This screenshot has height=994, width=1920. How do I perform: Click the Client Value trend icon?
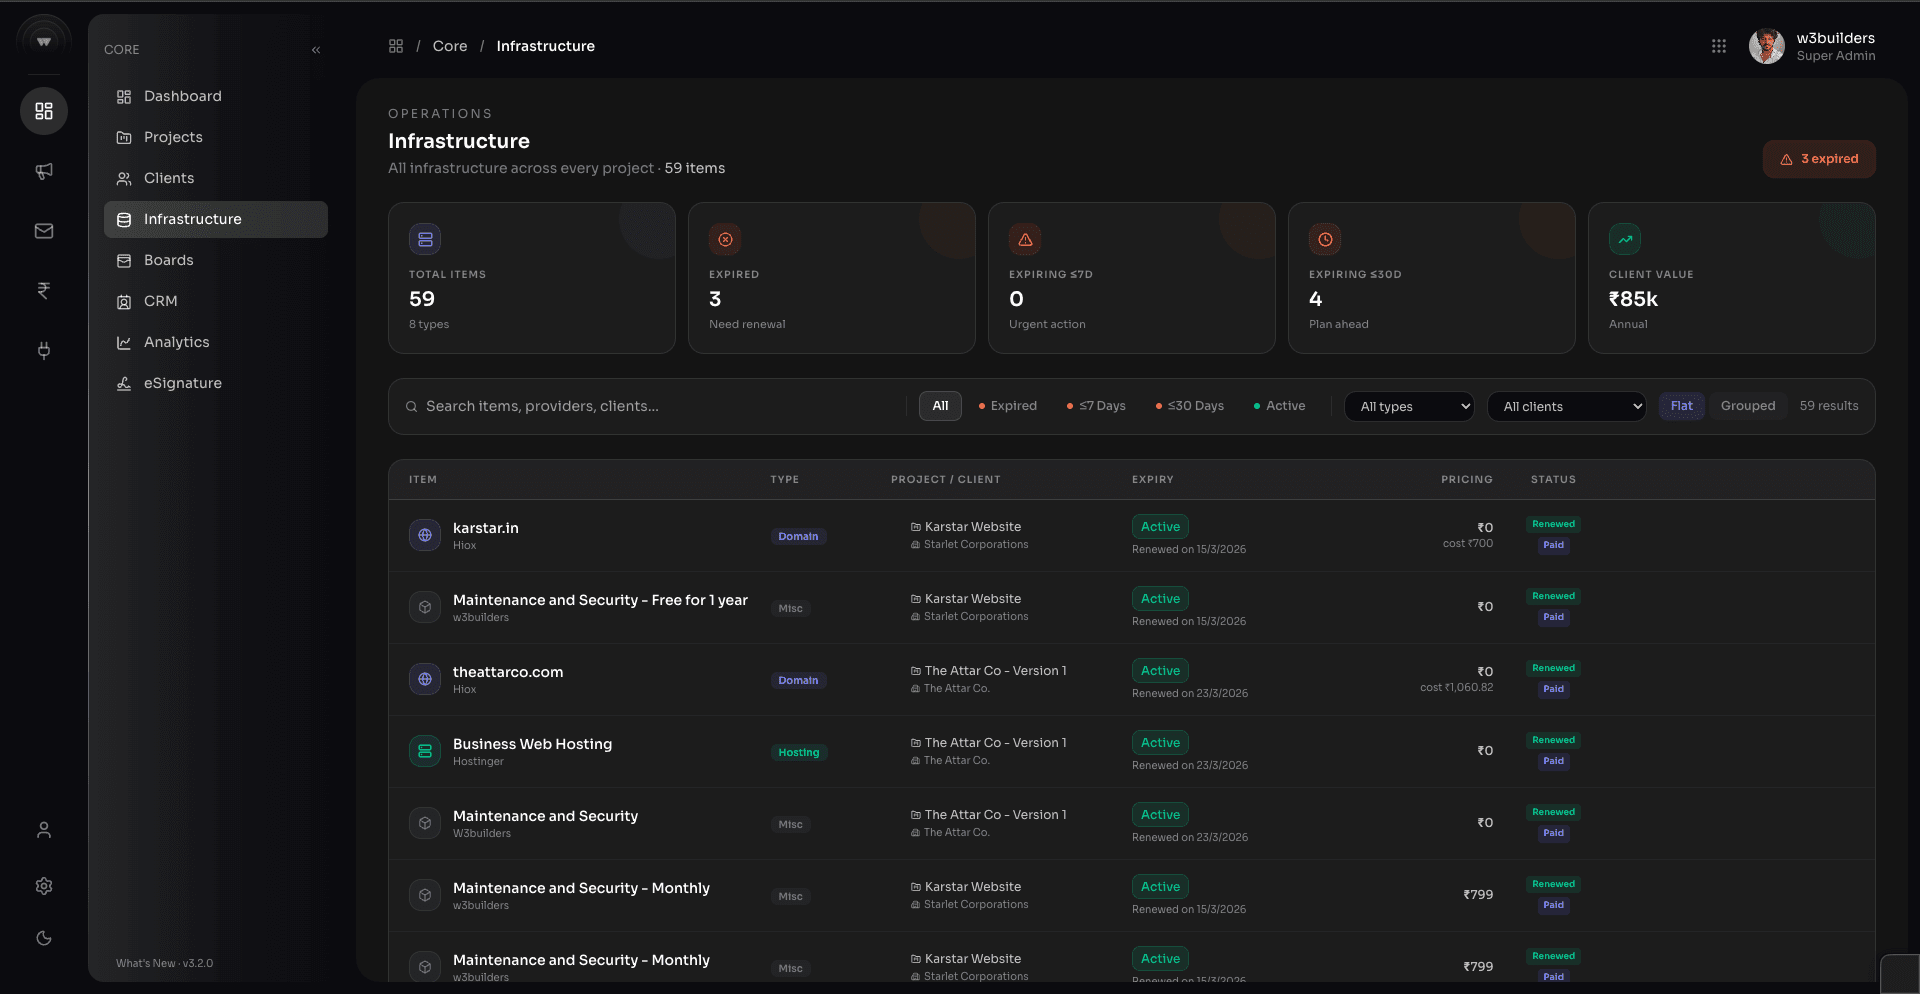[x=1625, y=239]
